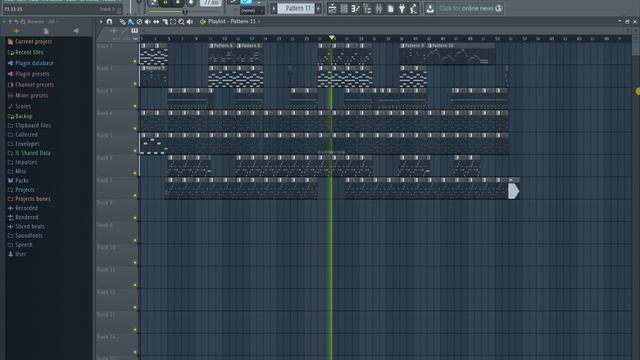
Task: Click the page icon next to the Mixer icon
Action: [x=391, y=9]
